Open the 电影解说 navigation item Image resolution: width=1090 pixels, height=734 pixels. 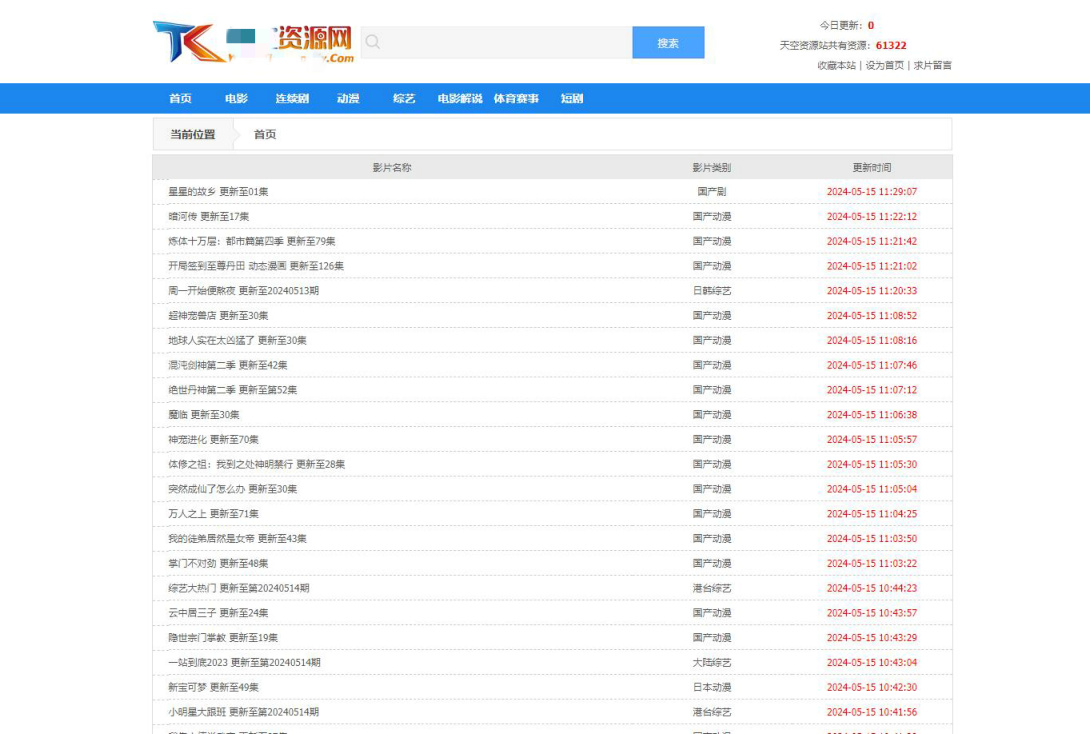460,99
